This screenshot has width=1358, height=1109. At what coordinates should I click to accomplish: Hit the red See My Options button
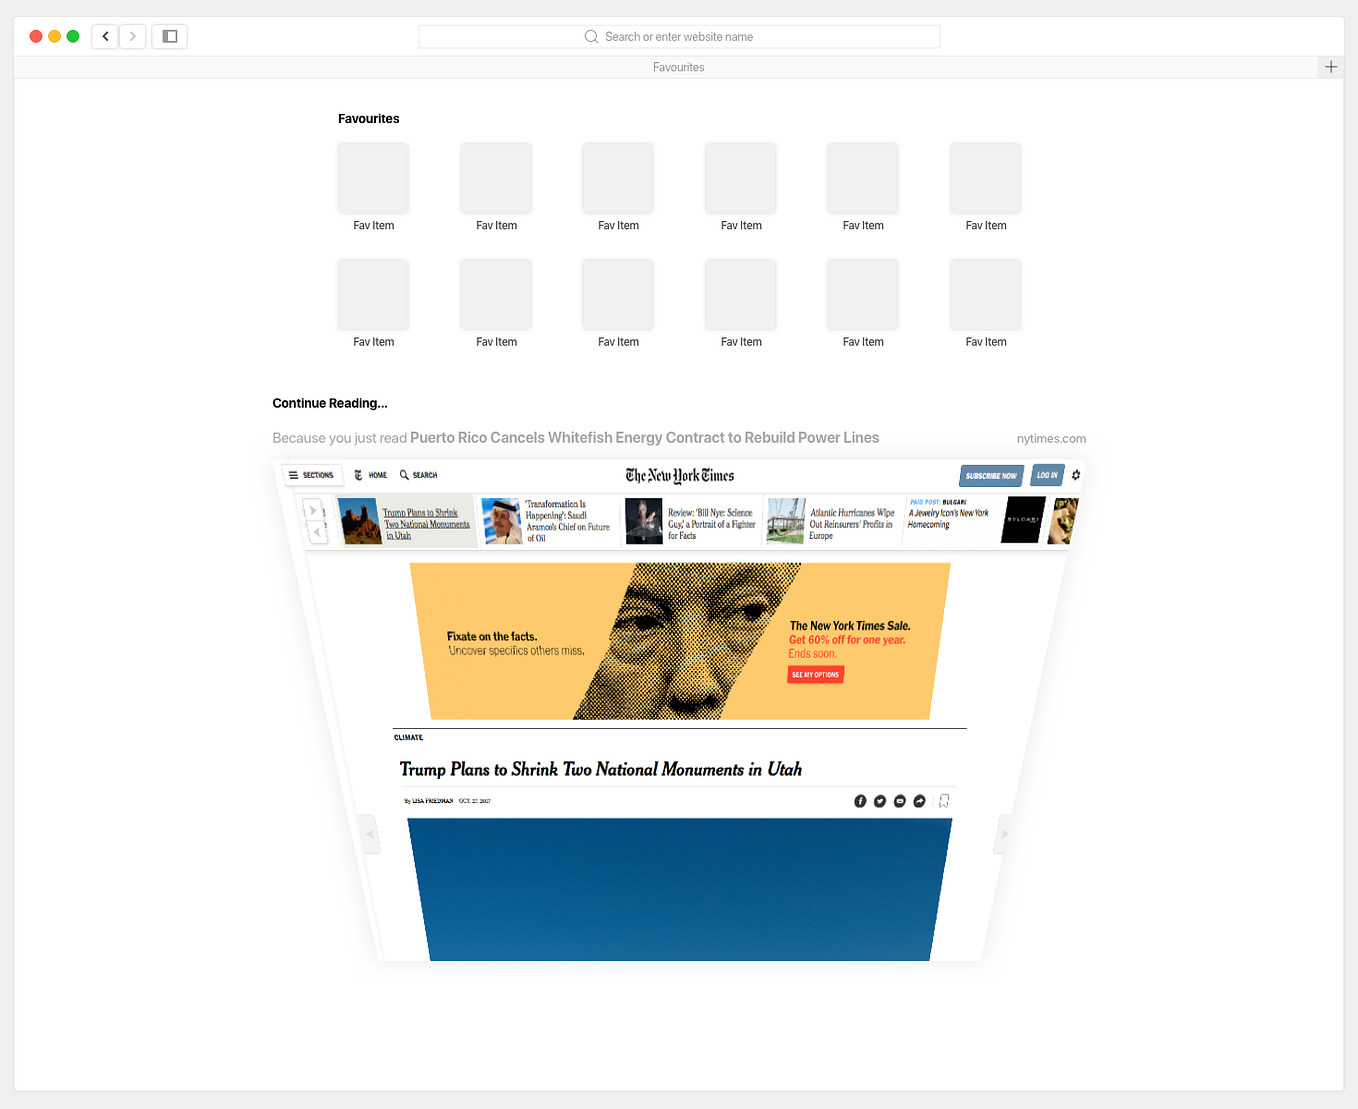tap(815, 674)
